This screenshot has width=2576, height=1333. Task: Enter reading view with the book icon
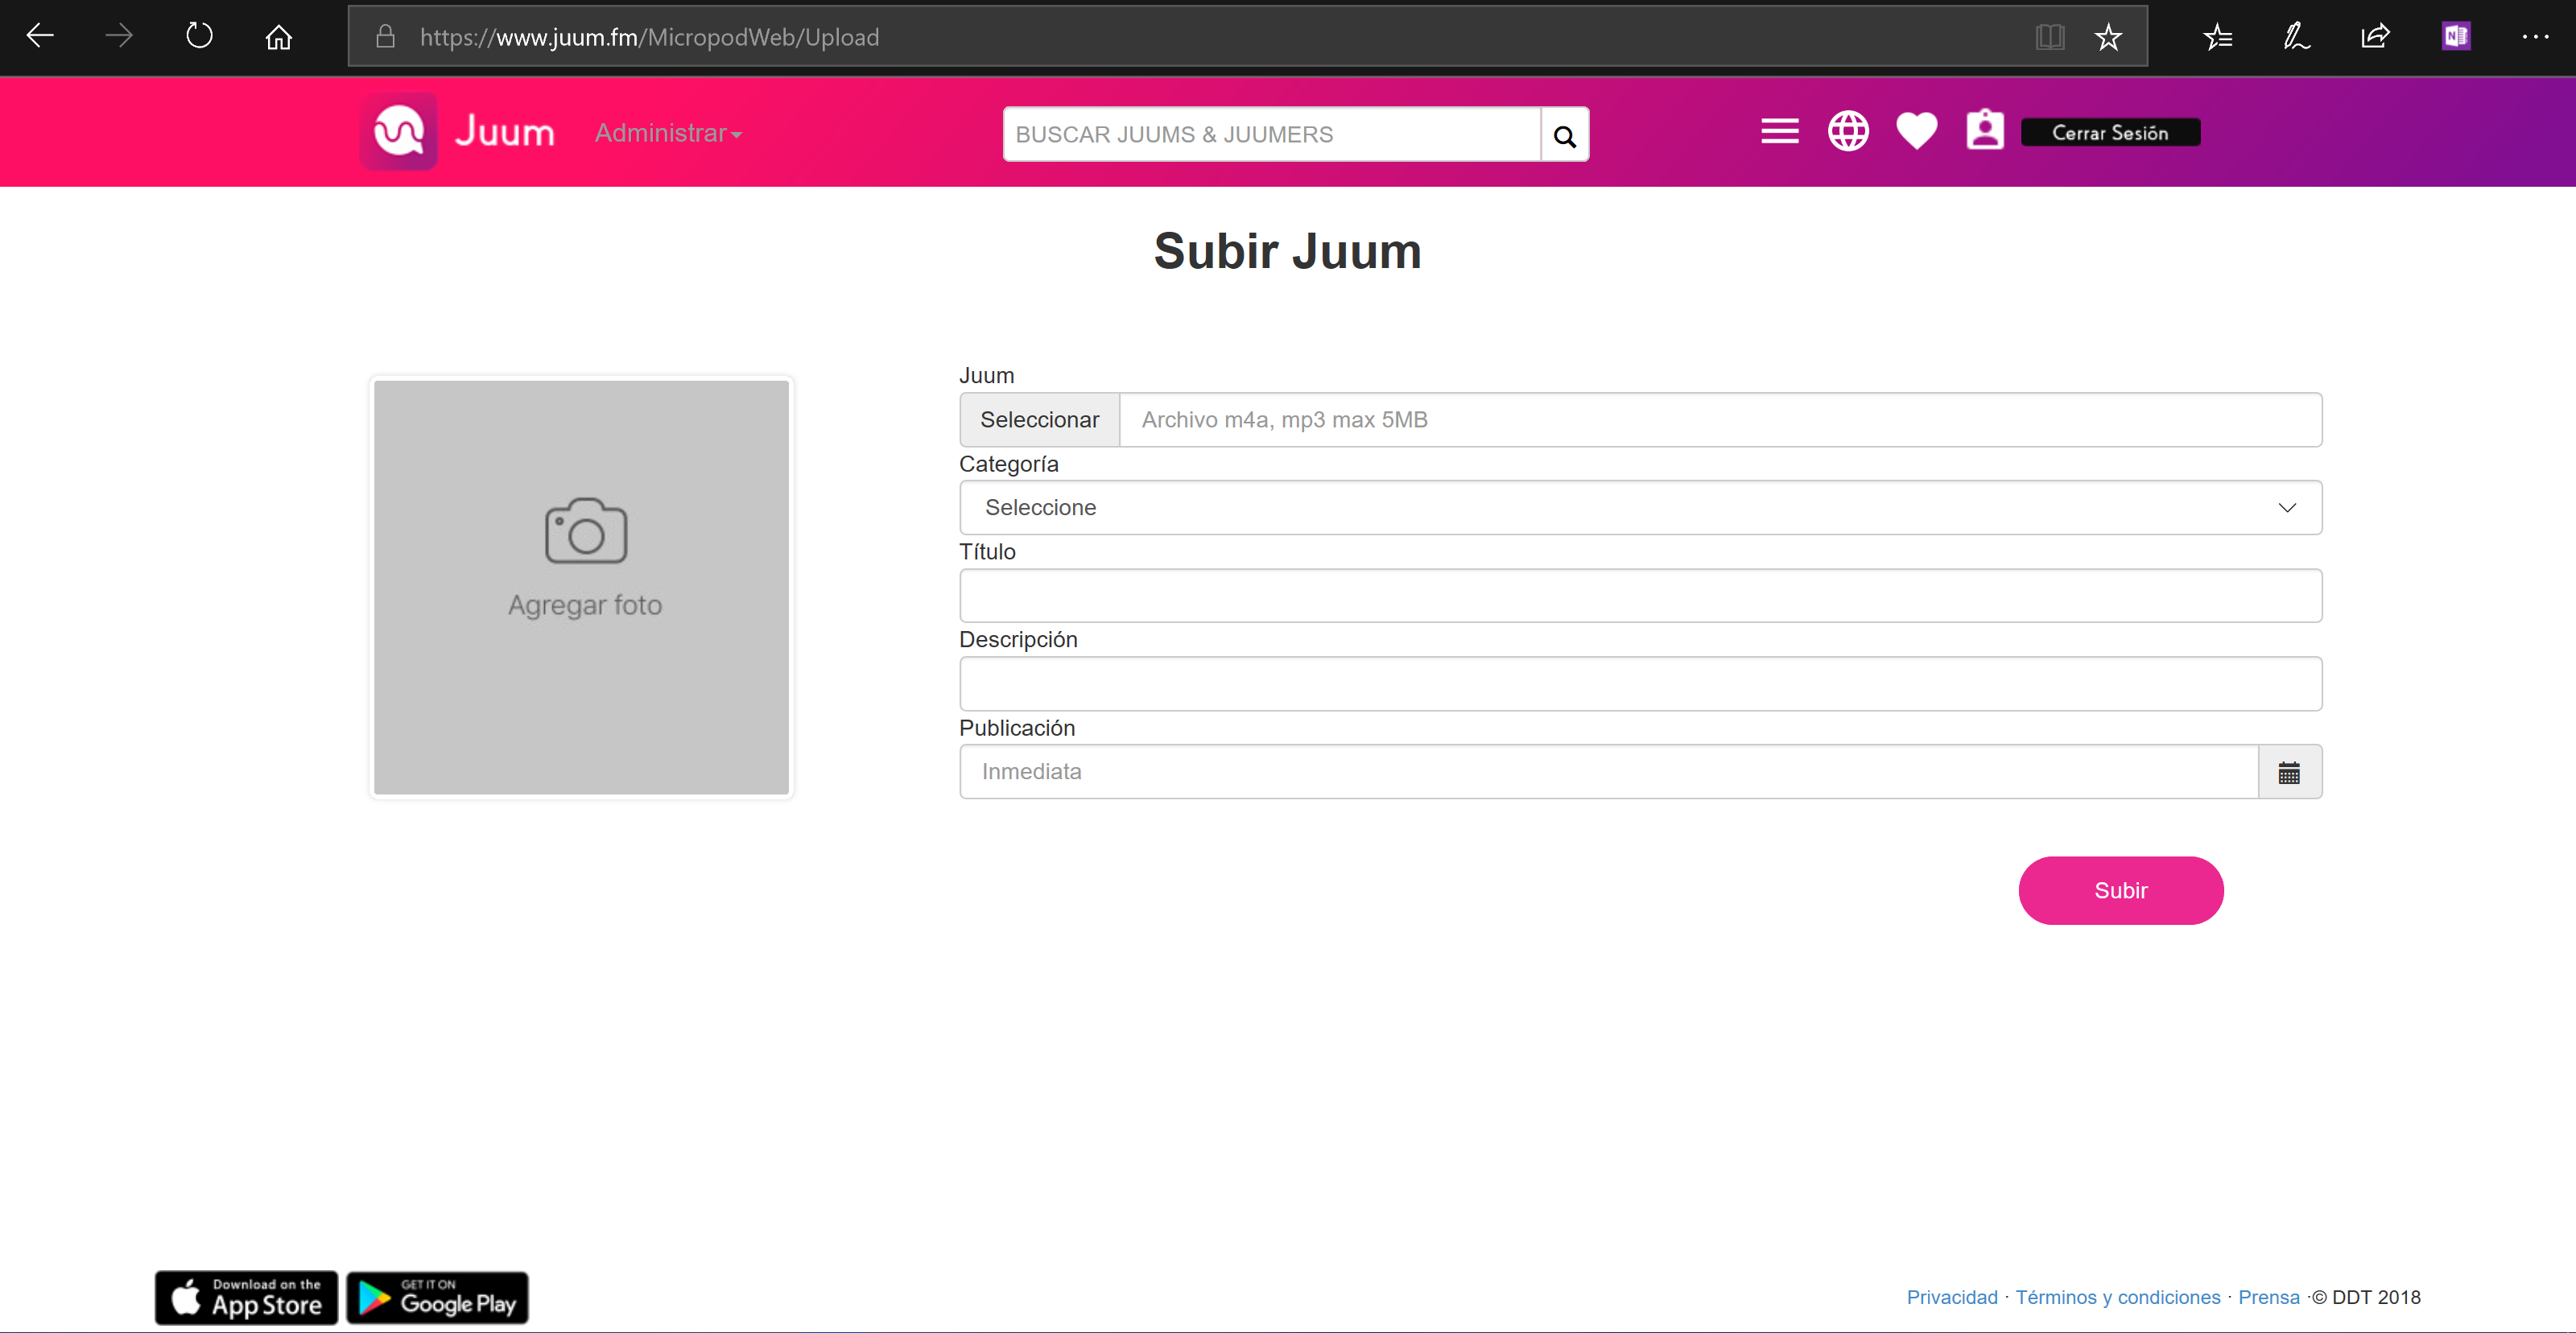tap(2049, 36)
